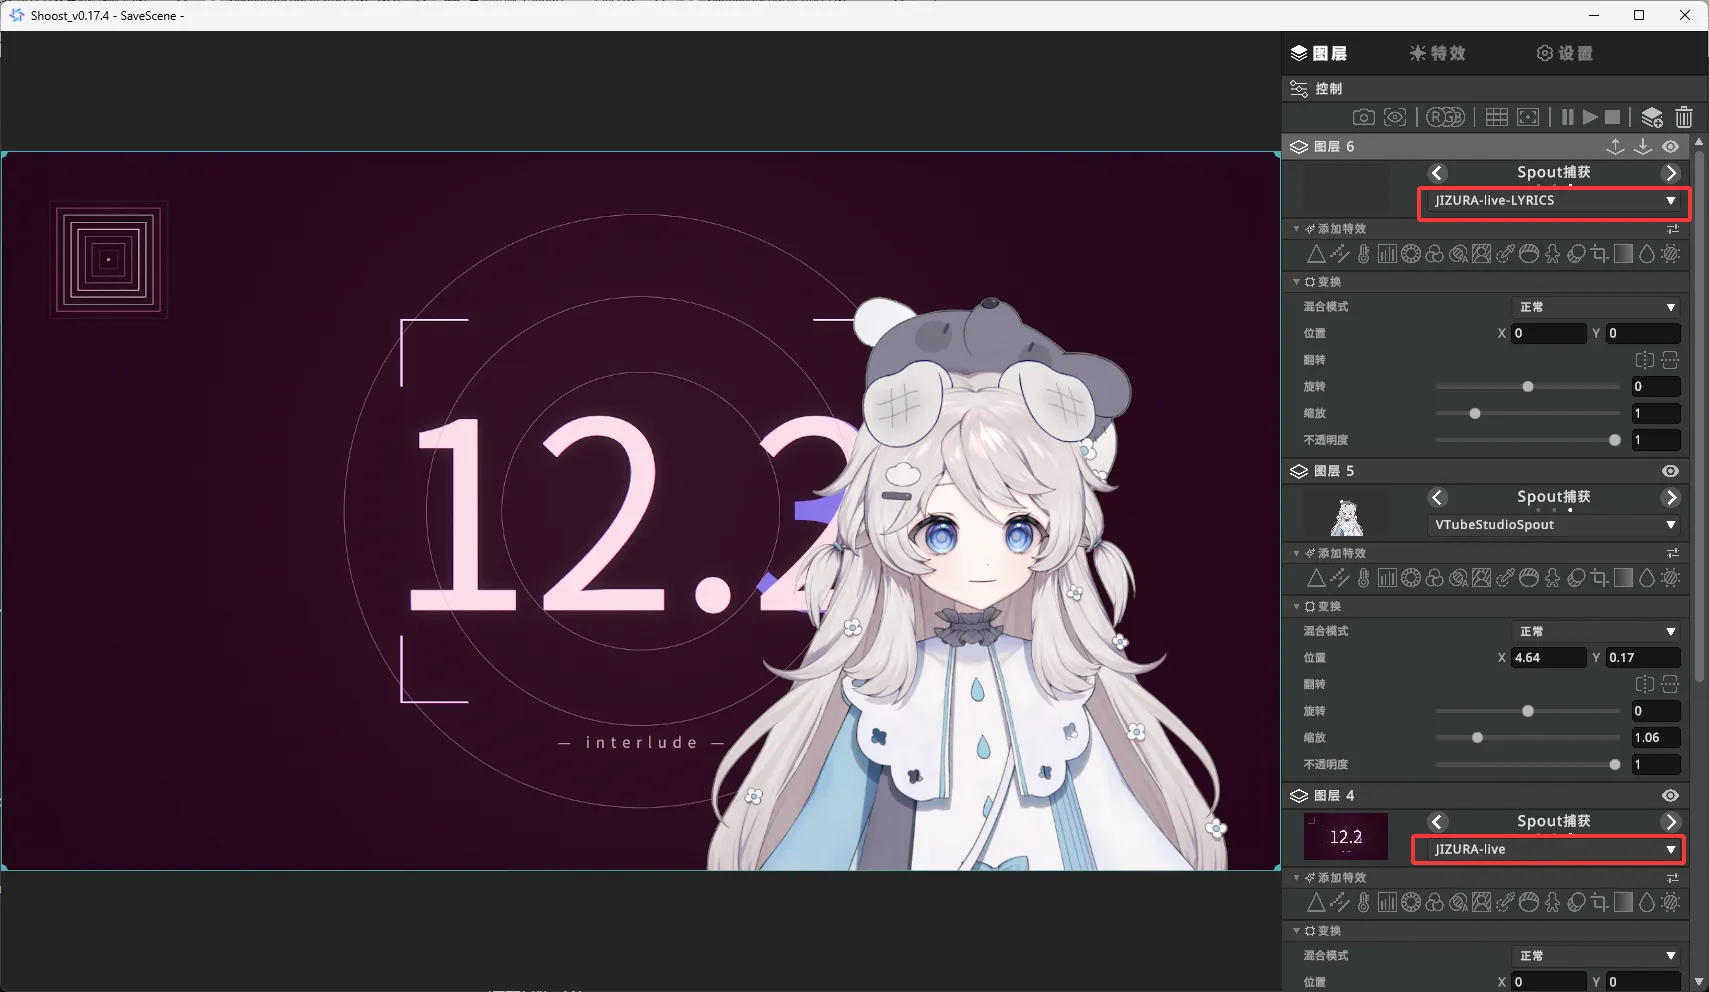Add a new layer with the layers-plus icon

[1652, 117]
